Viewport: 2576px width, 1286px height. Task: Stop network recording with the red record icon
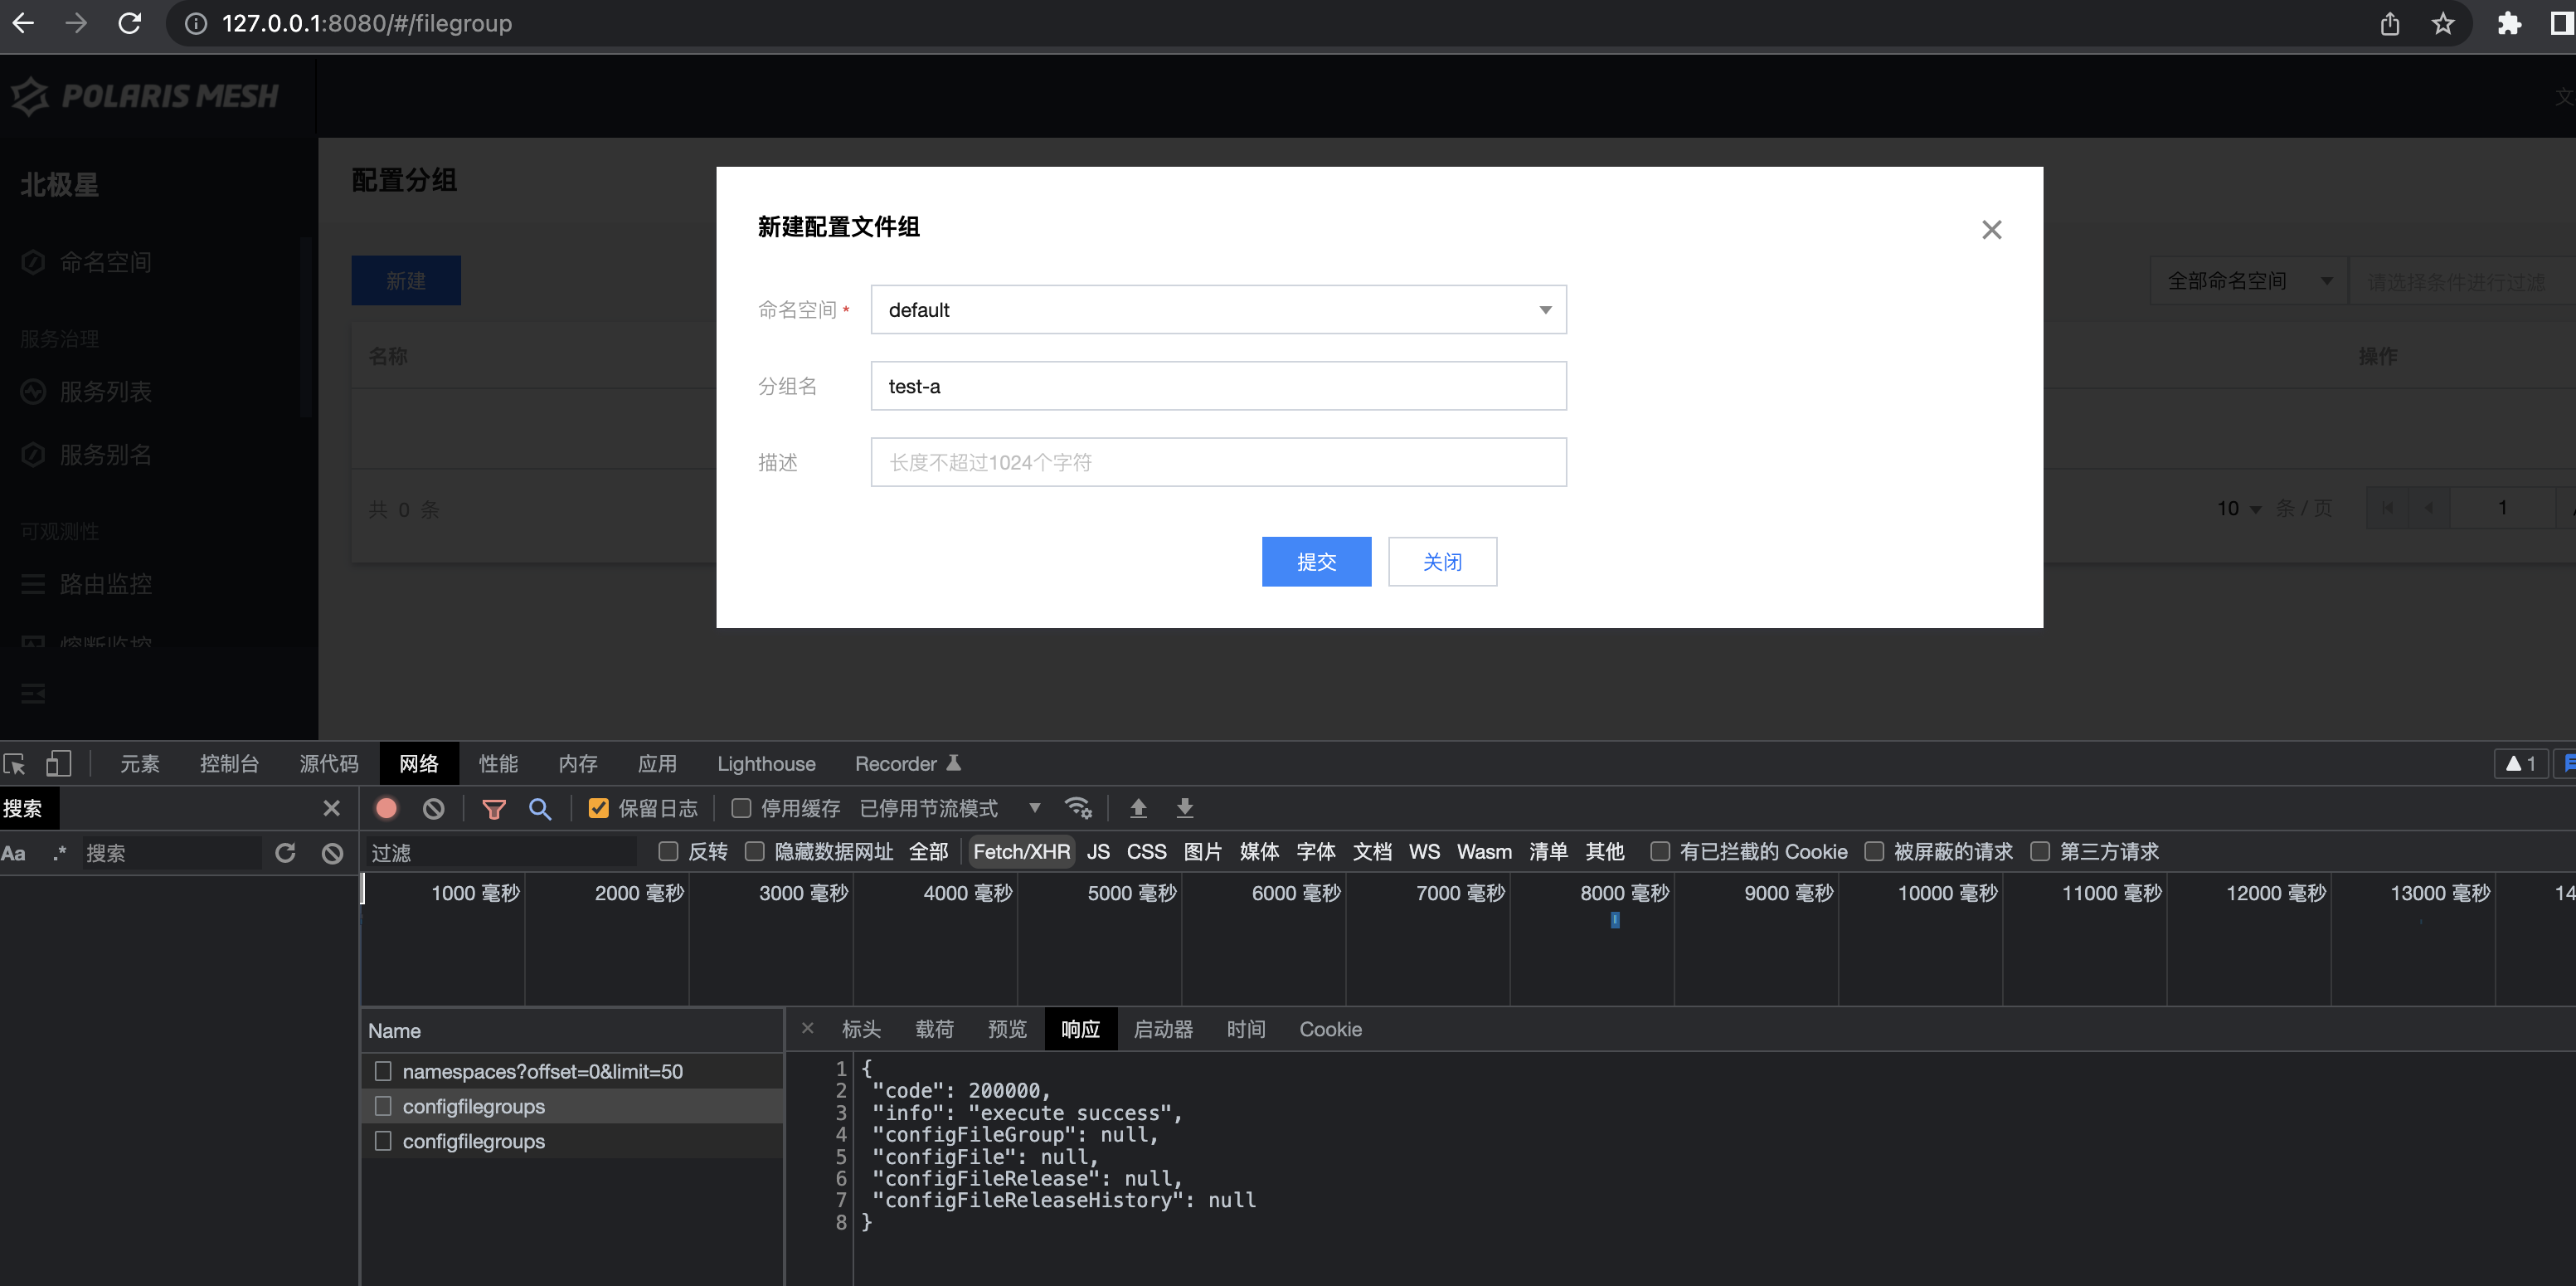[386, 808]
